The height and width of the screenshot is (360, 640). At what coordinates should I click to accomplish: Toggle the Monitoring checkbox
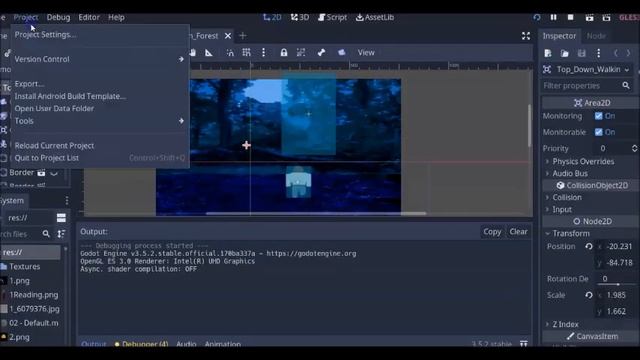click(598, 116)
